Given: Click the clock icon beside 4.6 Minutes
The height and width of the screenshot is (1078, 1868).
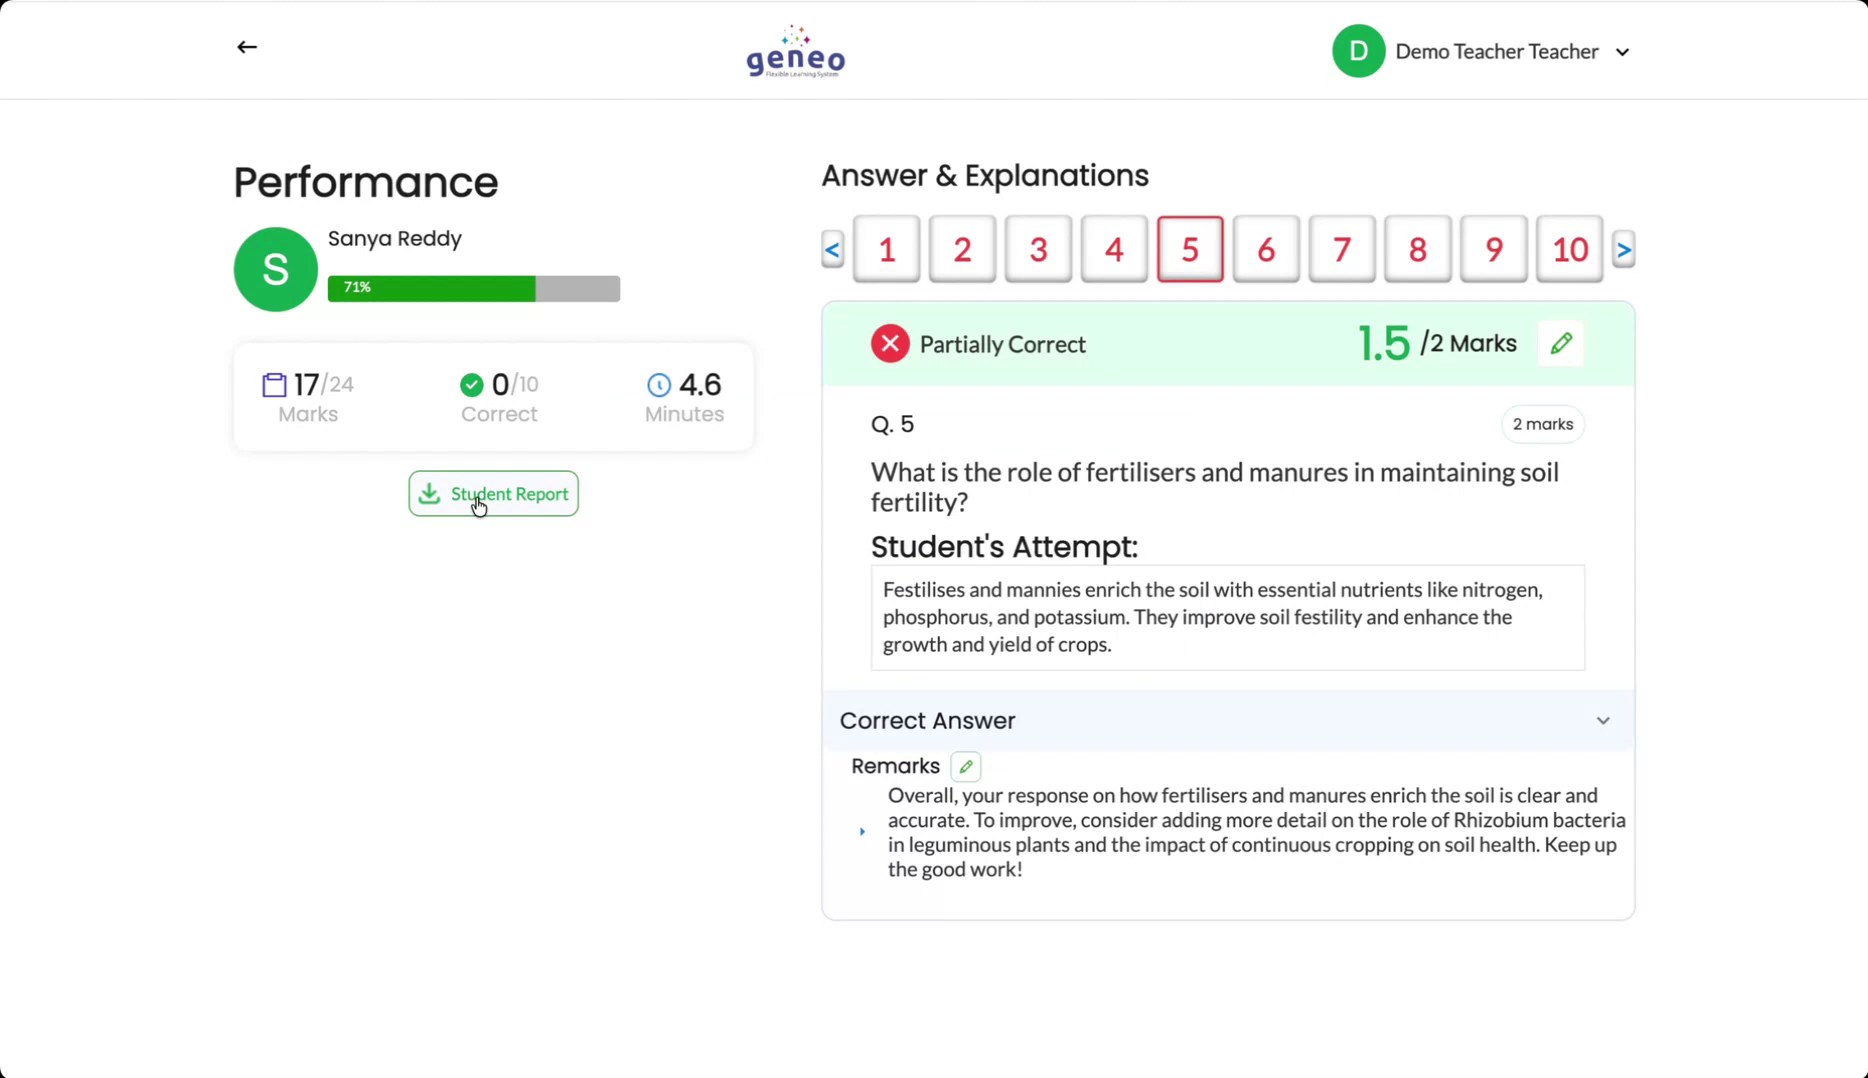Looking at the screenshot, I should (658, 384).
